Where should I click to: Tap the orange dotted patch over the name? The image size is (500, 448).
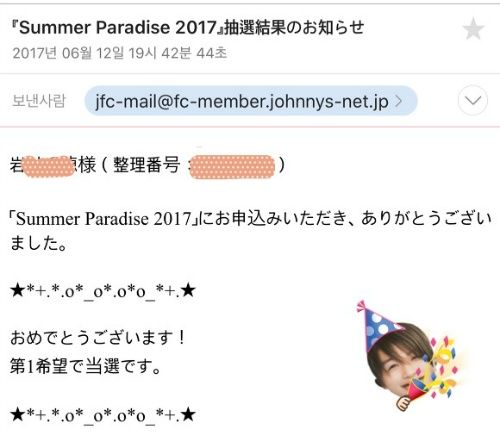tap(49, 166)
